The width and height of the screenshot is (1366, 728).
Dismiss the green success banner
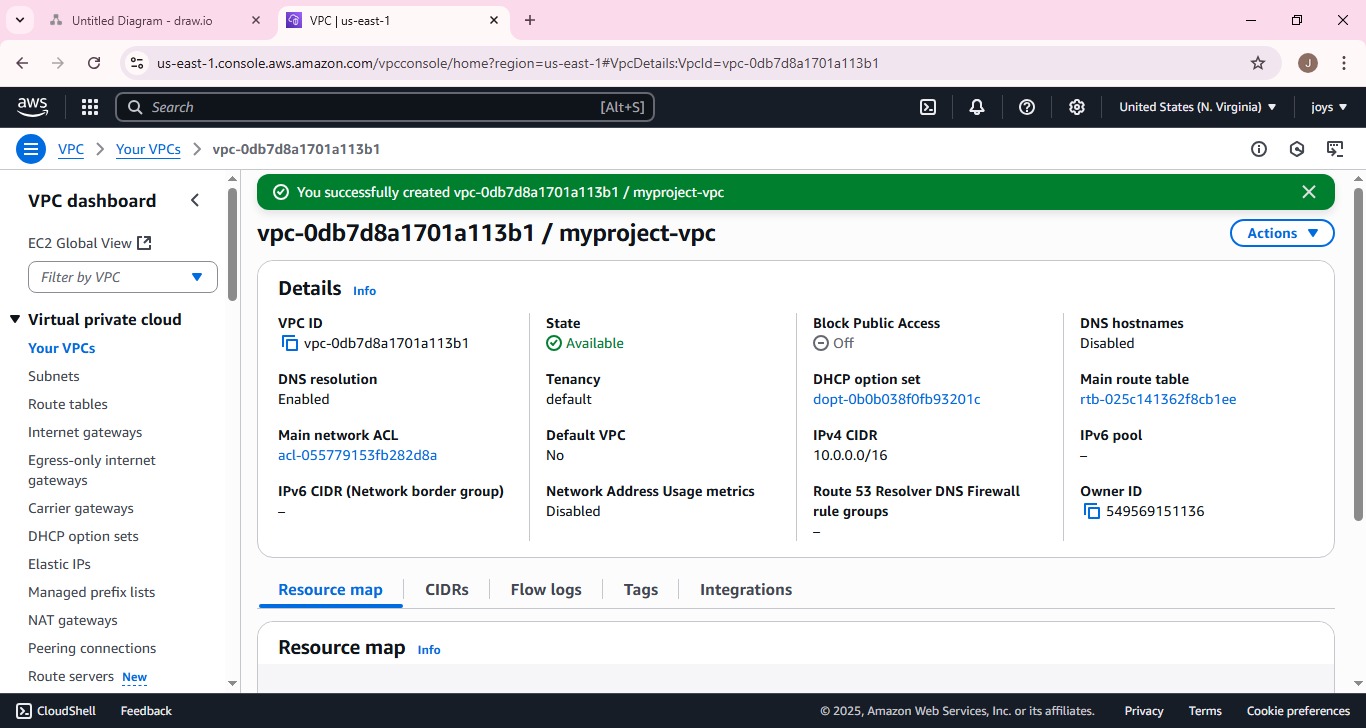pyautogui.click(x=1309, y=192)
